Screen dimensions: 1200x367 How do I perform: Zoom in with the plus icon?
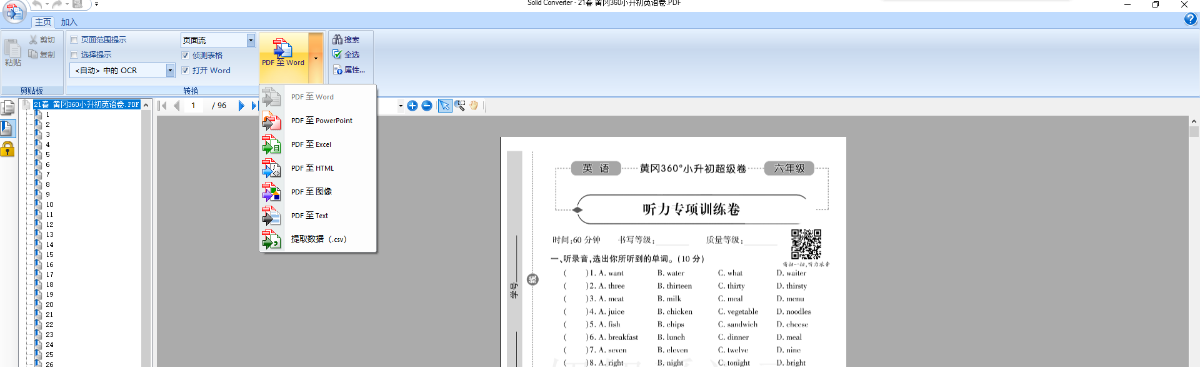pyautogui.click(x=412, y=105)
